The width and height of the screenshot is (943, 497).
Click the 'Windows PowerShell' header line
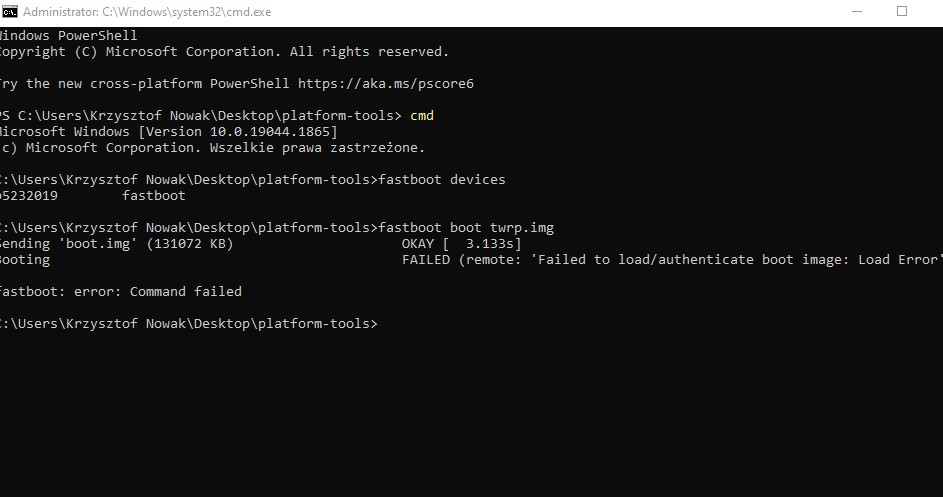click(68, 36)
